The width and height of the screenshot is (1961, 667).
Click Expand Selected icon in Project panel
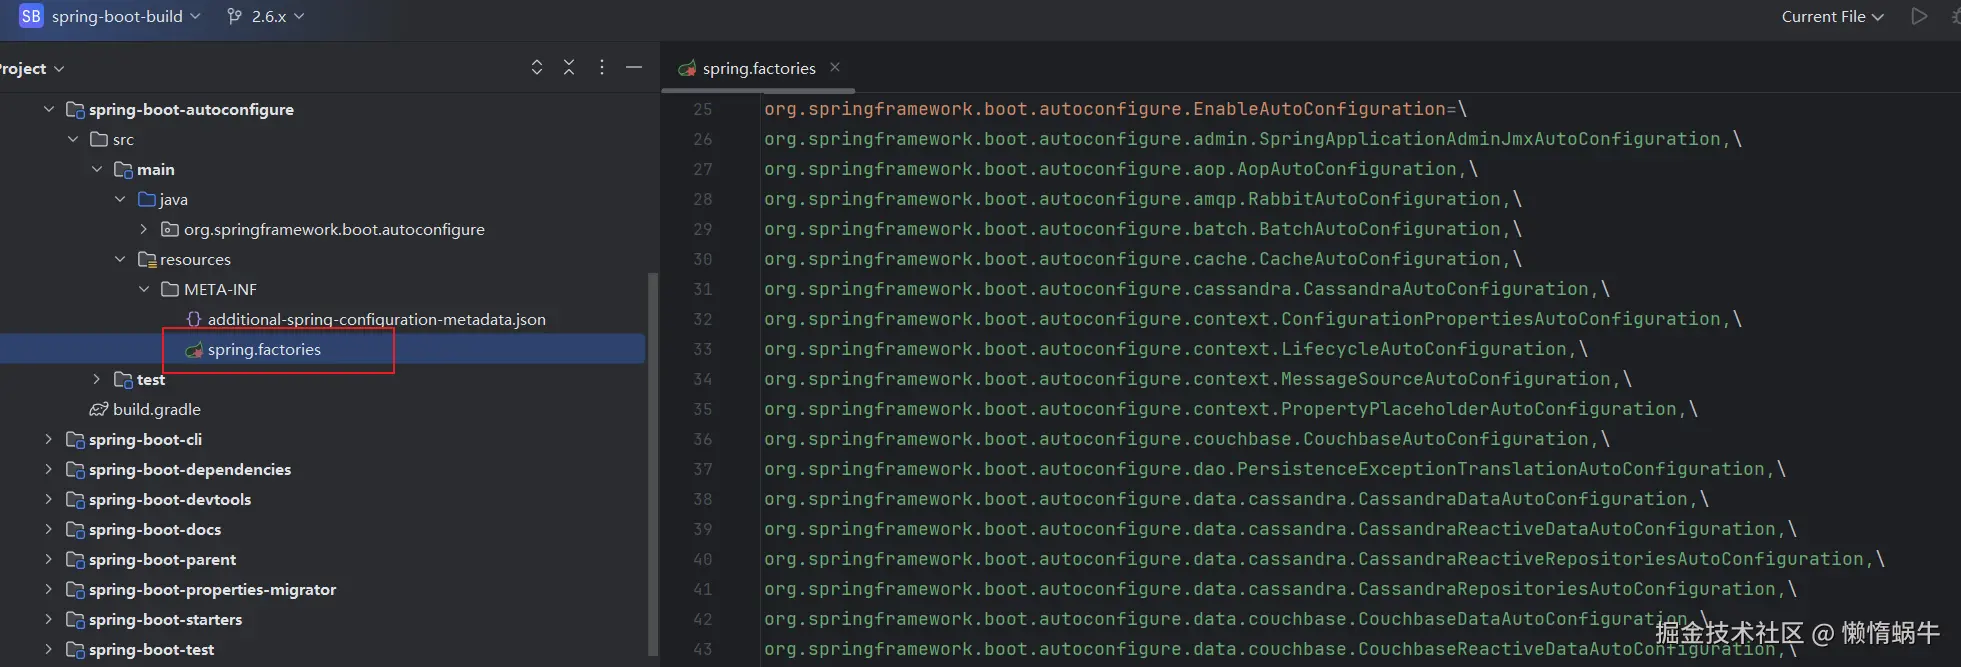click(537, 67)
